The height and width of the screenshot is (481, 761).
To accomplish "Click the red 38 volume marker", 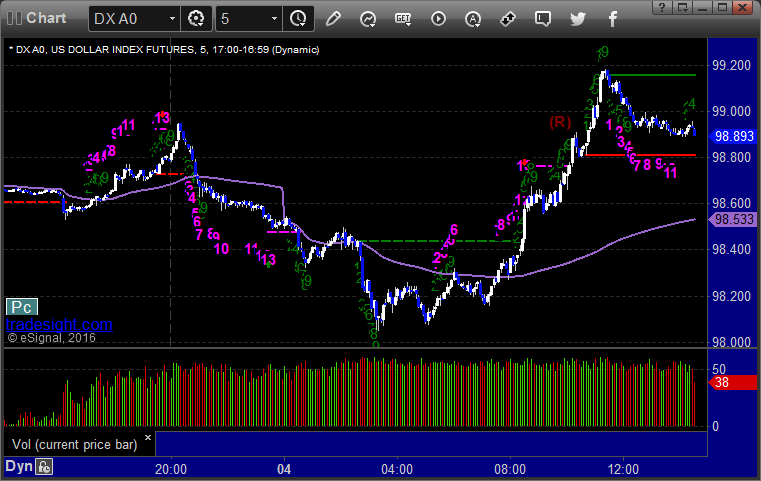I will pyautogui.click(x=733, y=382).
